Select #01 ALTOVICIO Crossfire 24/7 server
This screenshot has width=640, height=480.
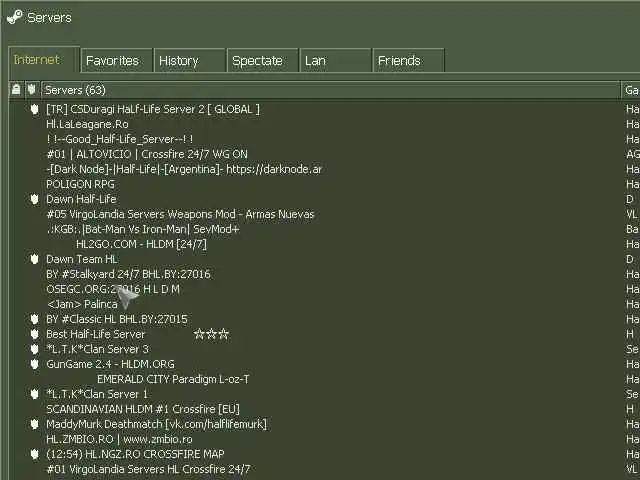click(147, 154)
